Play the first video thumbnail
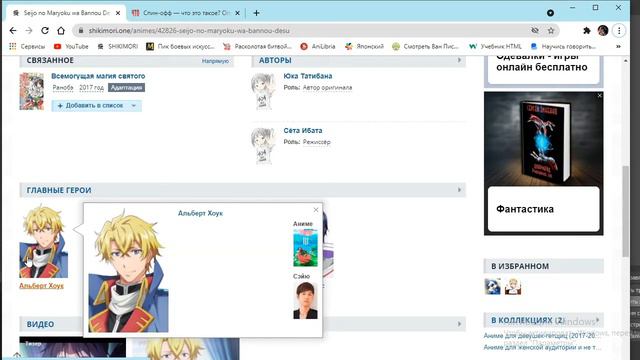Viewport: 640px width, 360px height. pos(73,348)
